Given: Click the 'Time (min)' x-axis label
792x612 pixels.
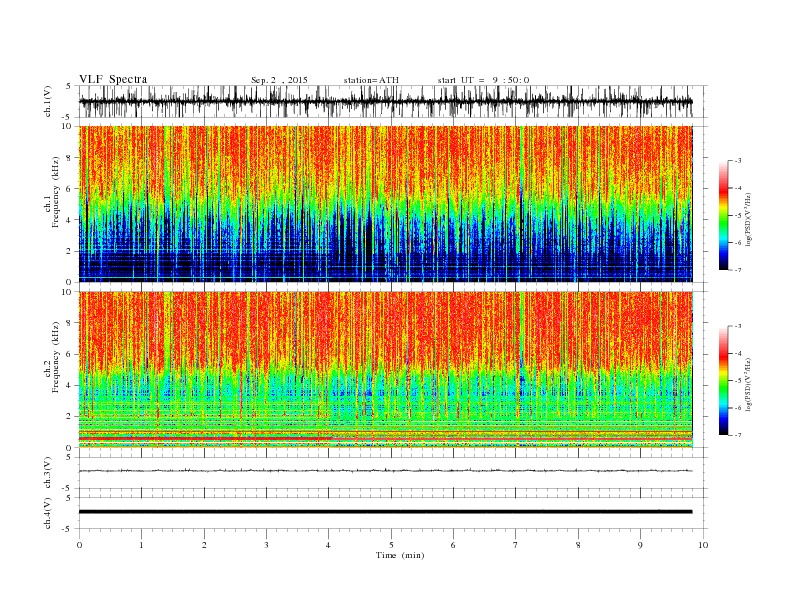Looking at the screenshot, I should (400, 555).
